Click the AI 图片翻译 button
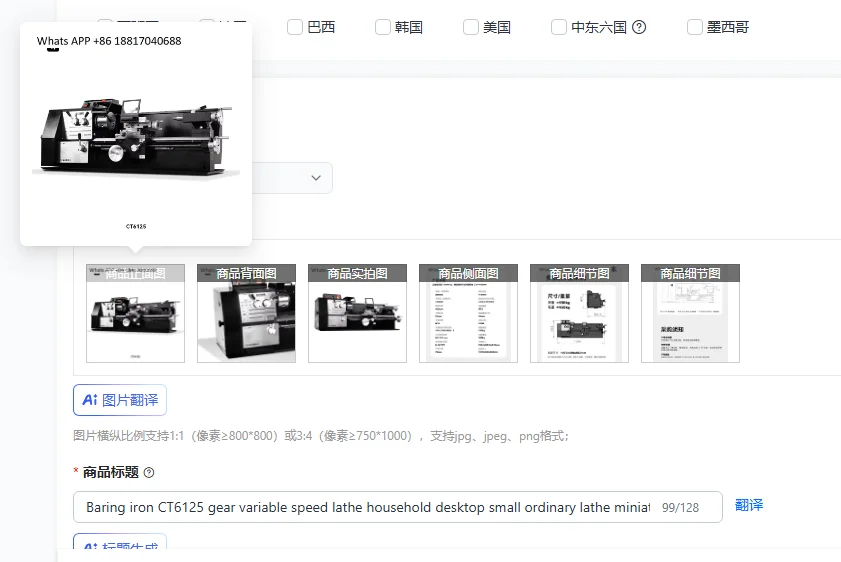The width and height of the screenshot is (841, 562). click(120, 400)
